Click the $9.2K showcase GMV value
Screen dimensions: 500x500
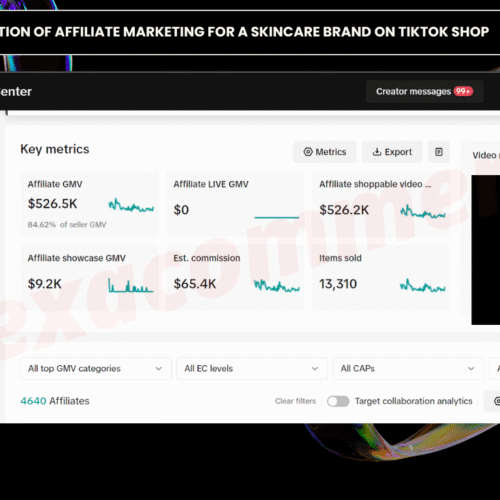[x=44, y=284]
